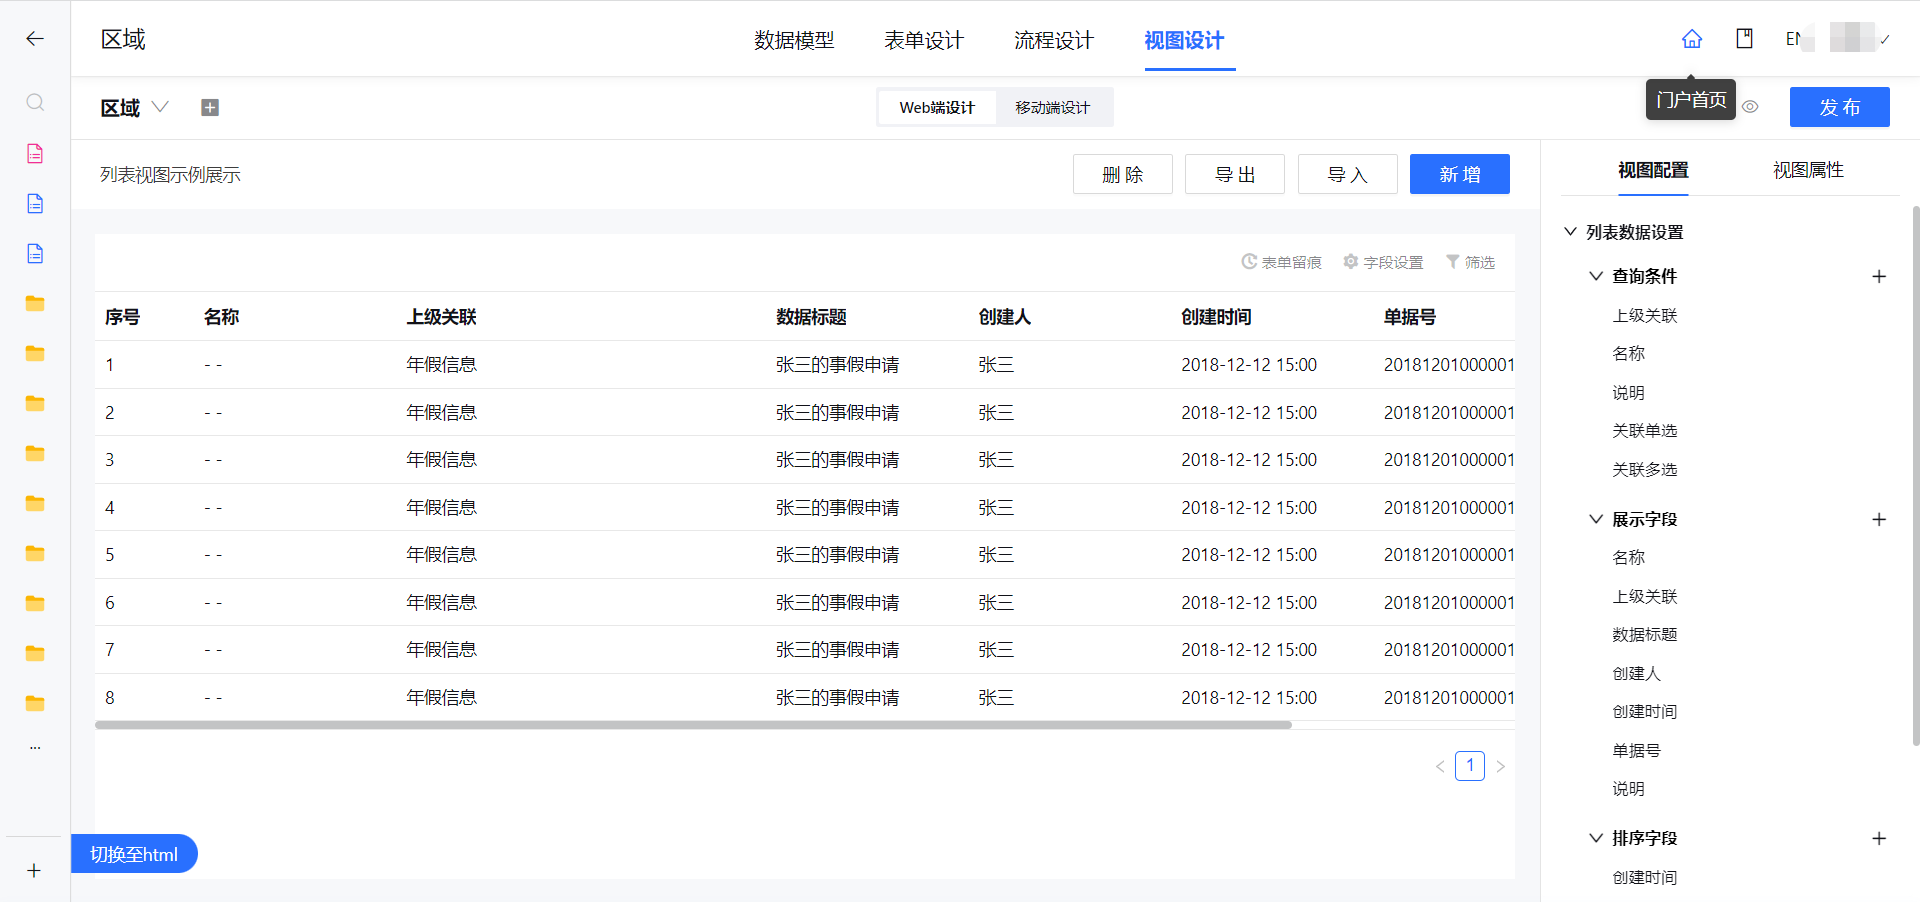Screen dimensions: 1920x902
Task: Open the pink document icon in sidebar
Action: [35, 153]
